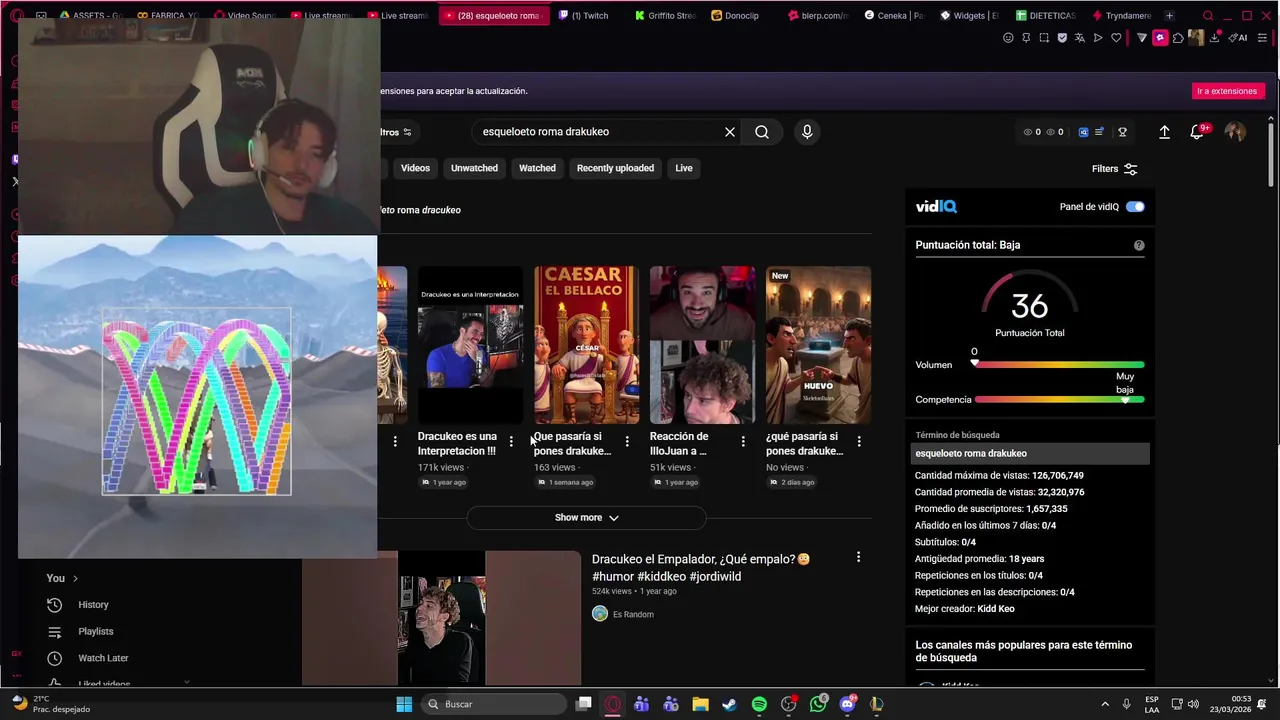Open the vidIQ list icon next to IQ badge
This screenshot has width=1280, height=720.
[1100, 132]
